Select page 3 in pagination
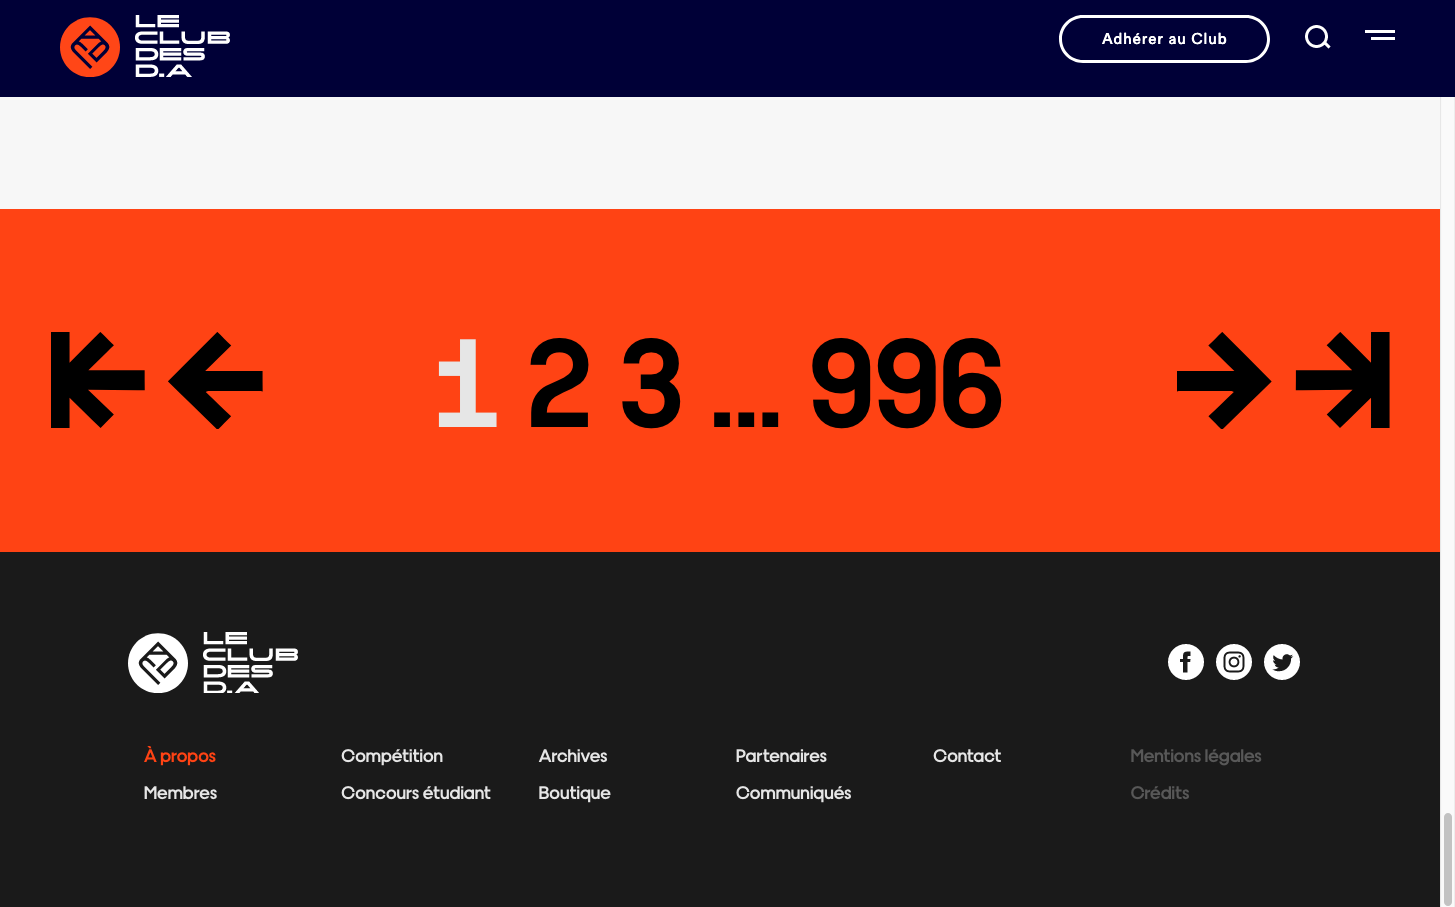Viewport: 1455px width, 907px height. pyautogui.click(x=651, y=383)
